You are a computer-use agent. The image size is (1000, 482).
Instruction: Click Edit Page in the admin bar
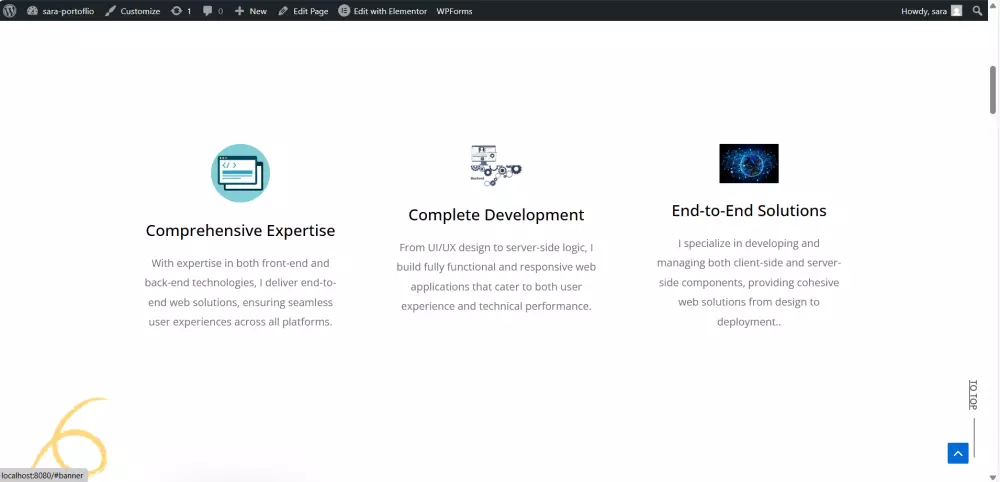tap(303, 11)
